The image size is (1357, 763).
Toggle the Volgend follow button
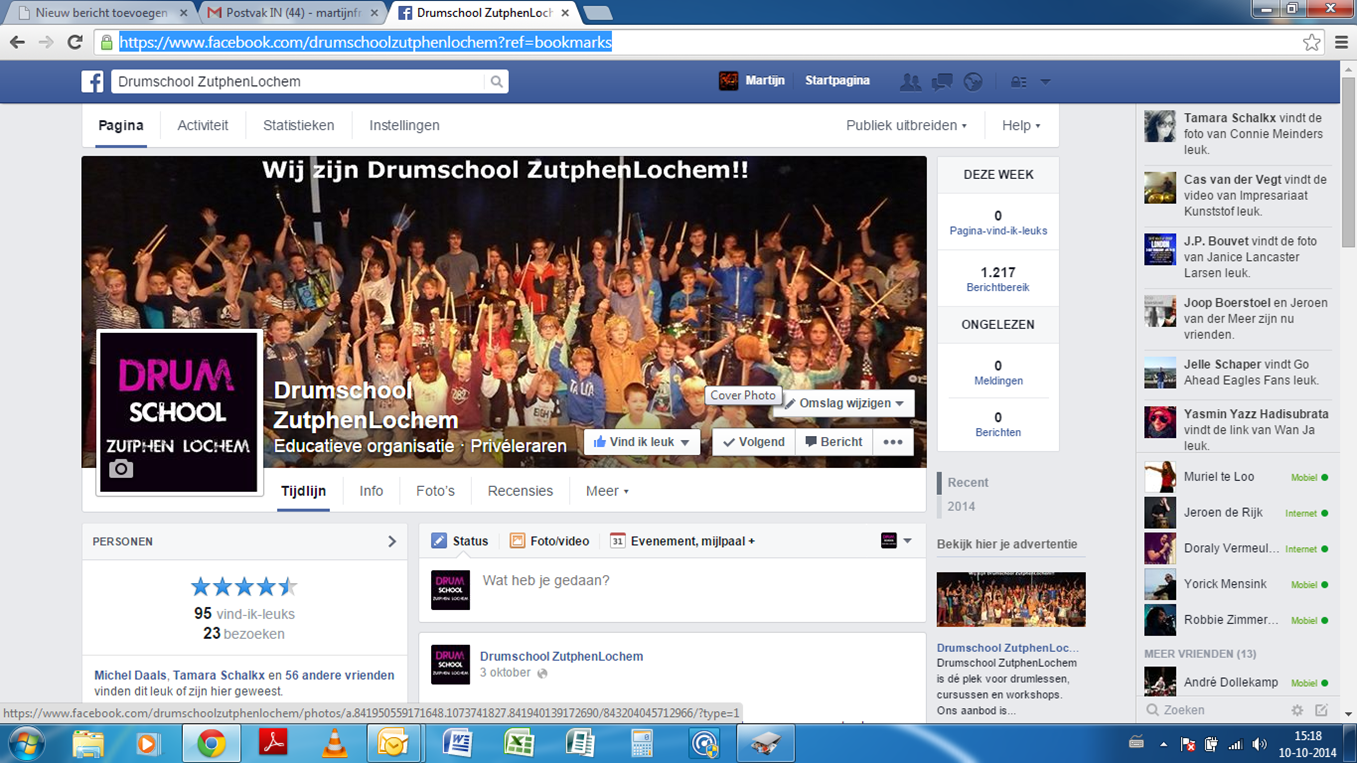[x=754, y=442]
